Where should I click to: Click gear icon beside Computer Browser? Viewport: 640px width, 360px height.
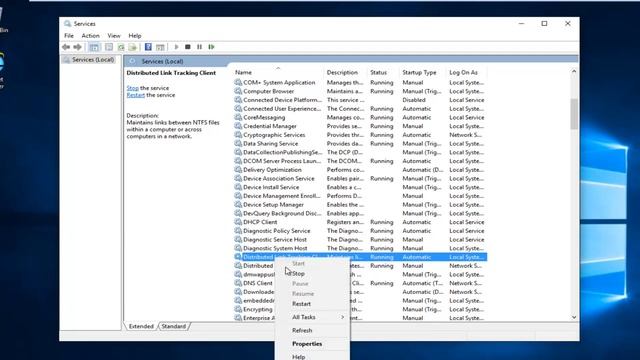click(238, 91)
